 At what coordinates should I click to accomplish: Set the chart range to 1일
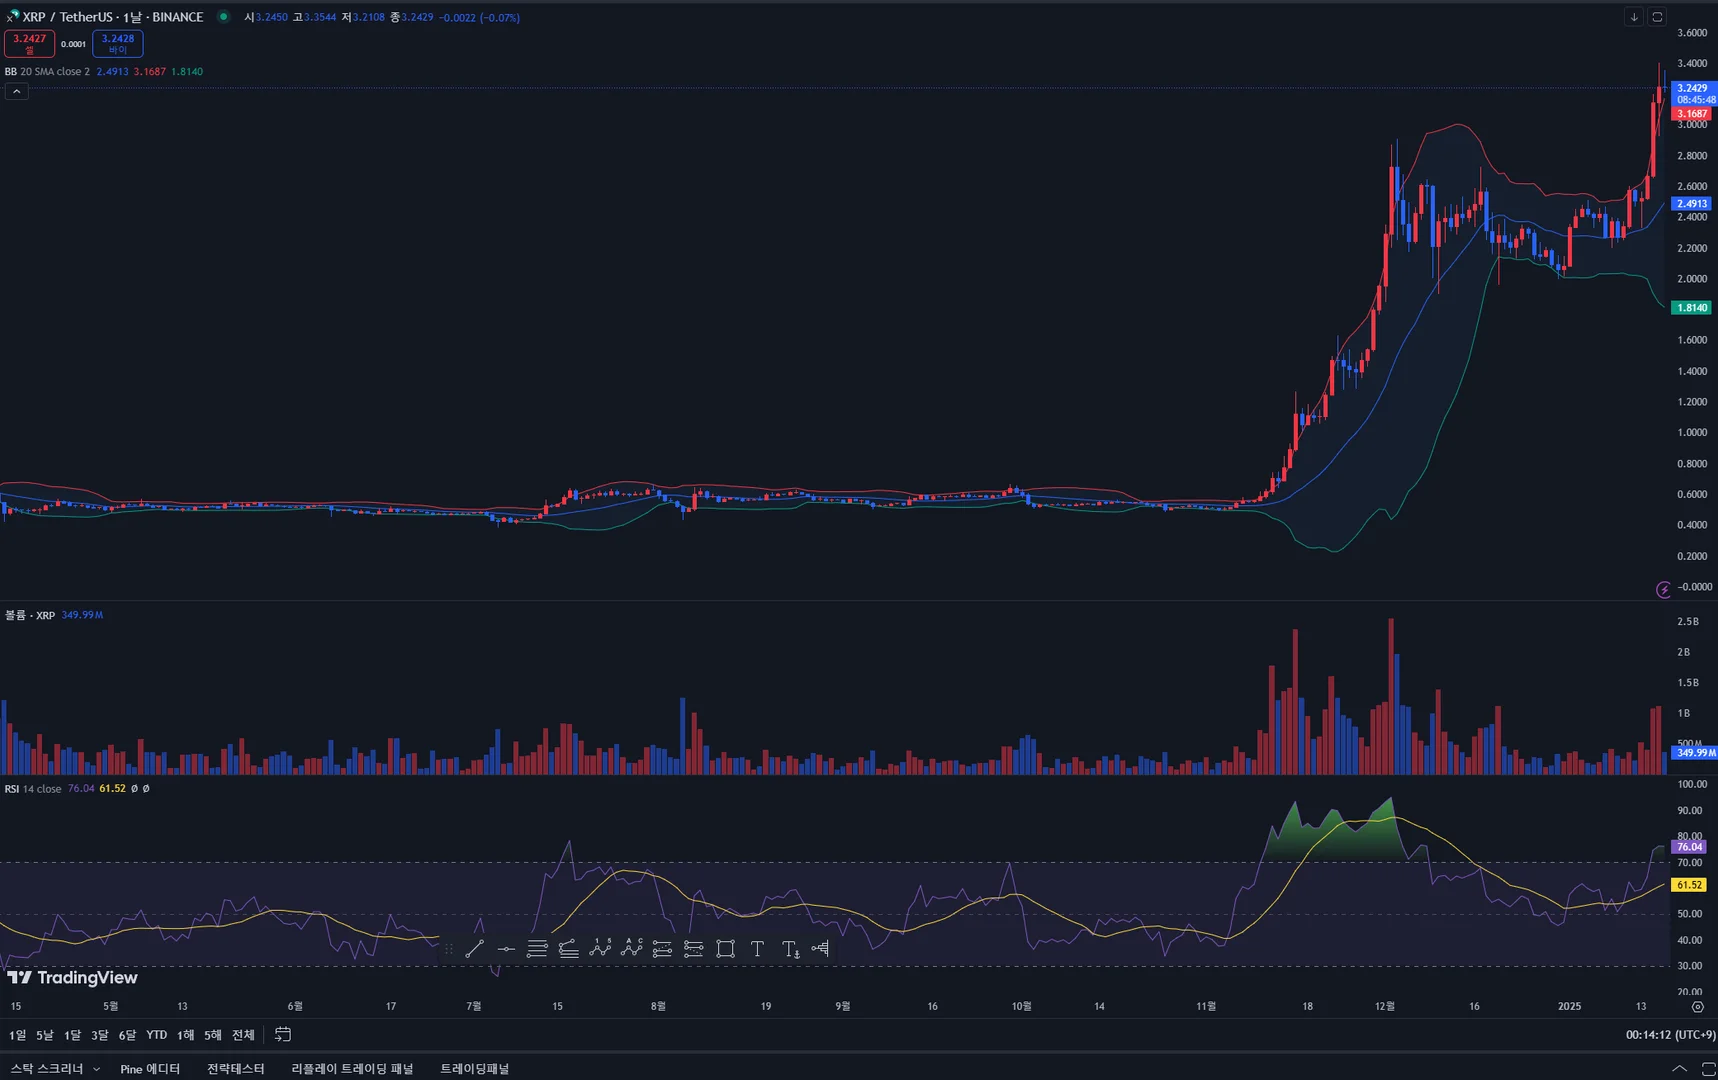(x=17, y=1035)
